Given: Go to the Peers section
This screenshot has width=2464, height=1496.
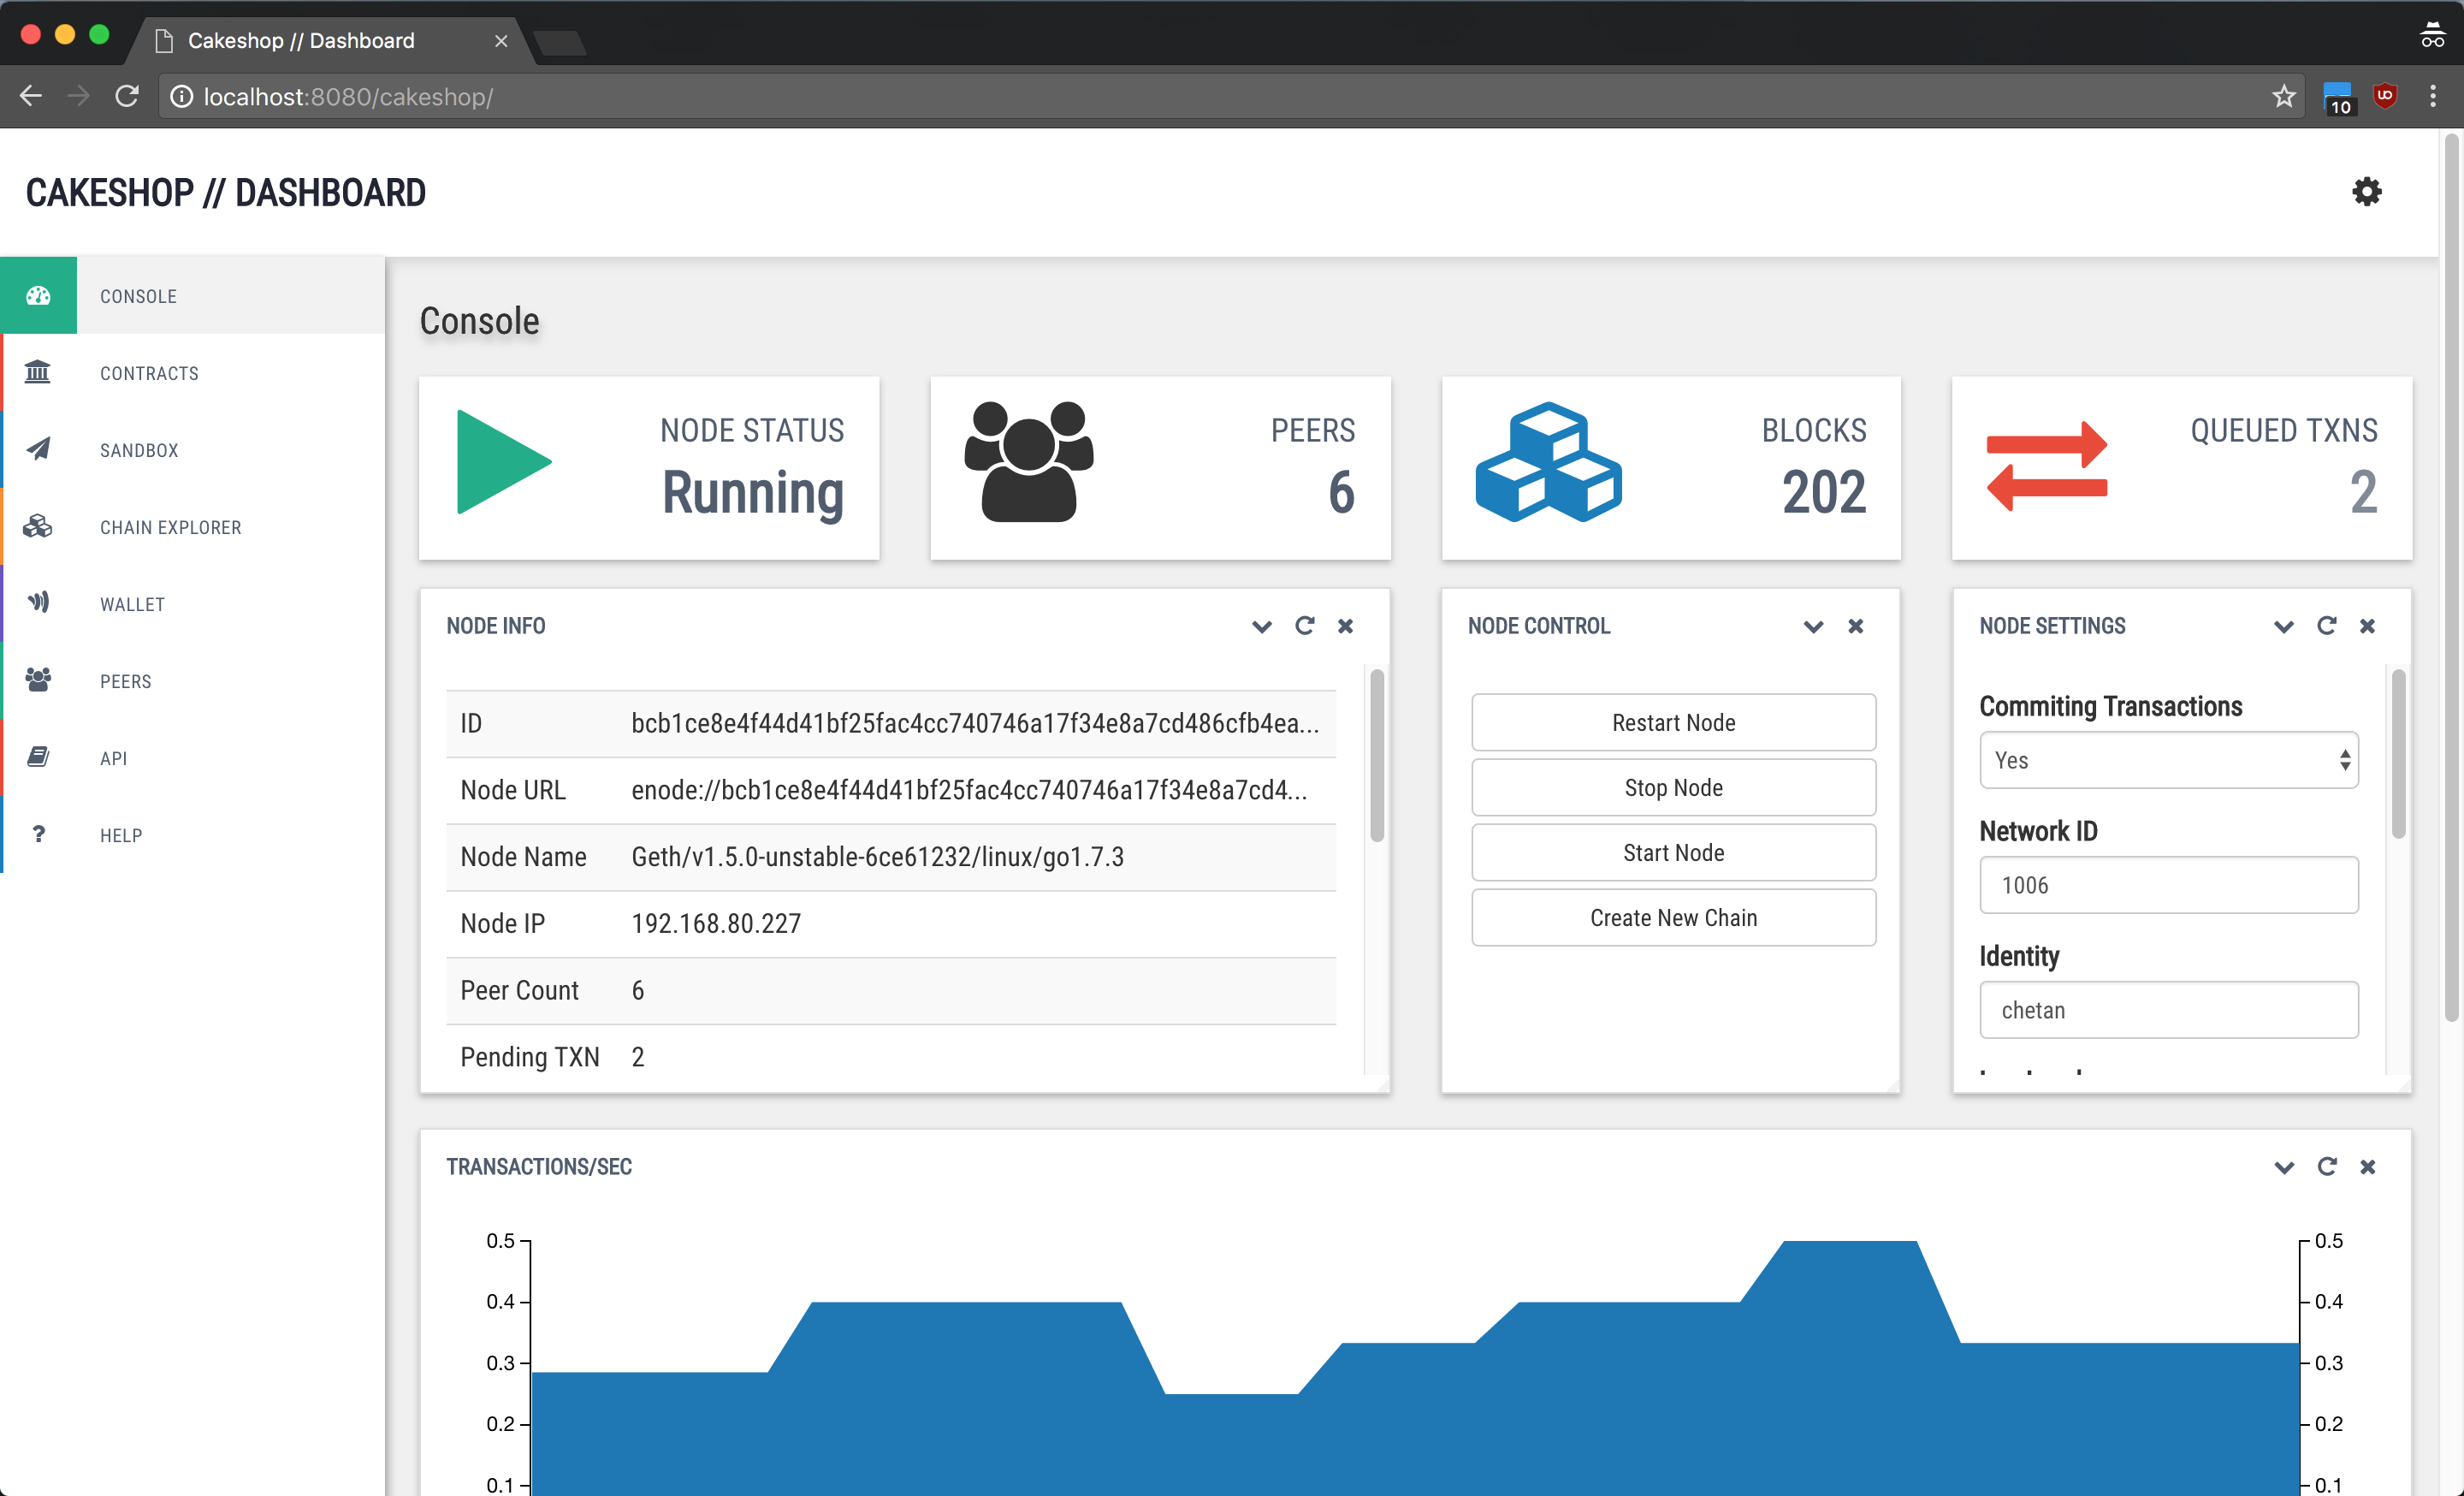Looking at the screenshot, I should [x=126, y=681].
